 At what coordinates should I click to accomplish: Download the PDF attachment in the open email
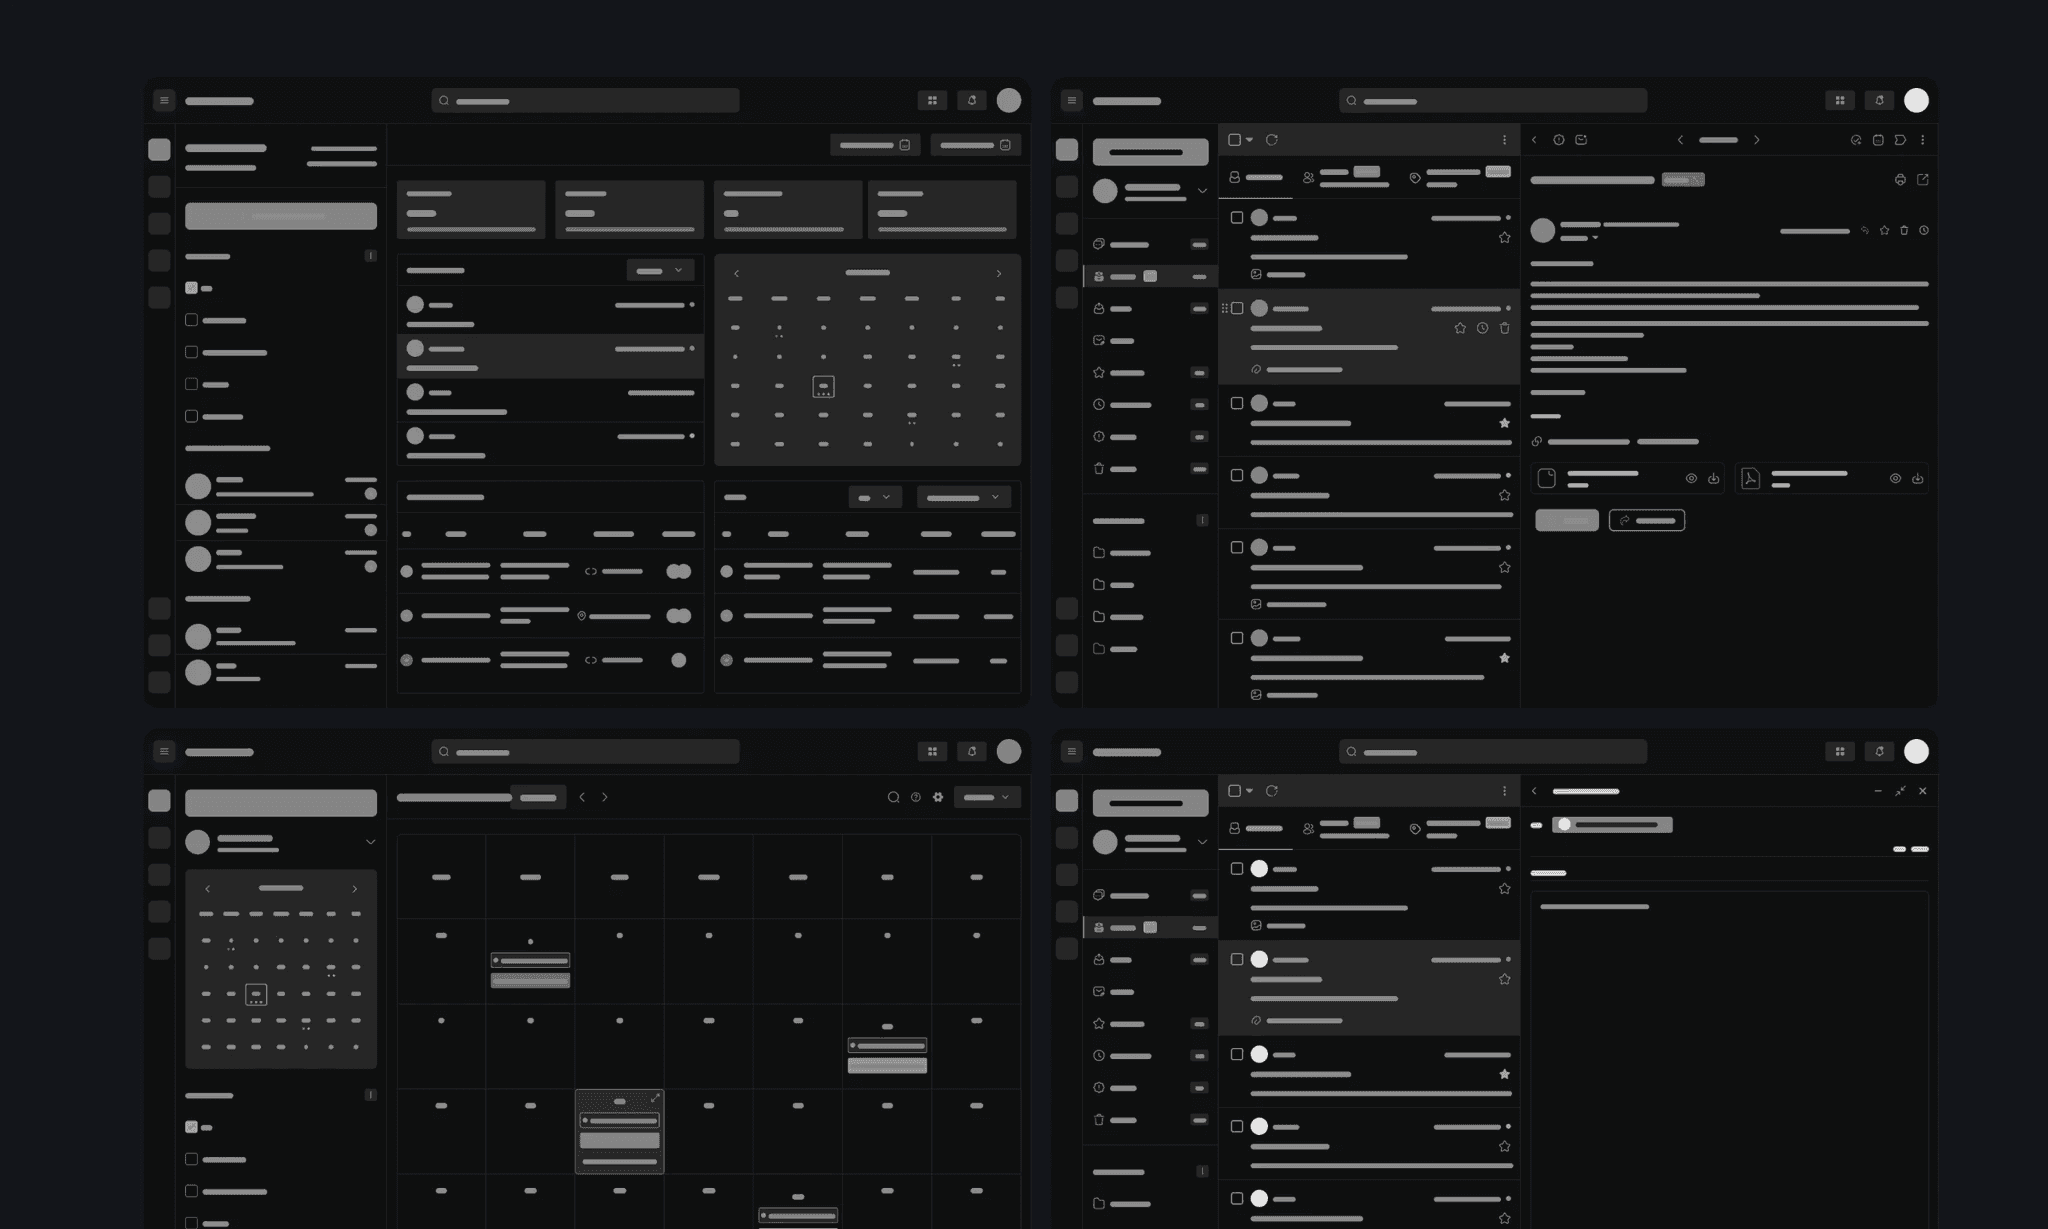pyautogui.click(x=1917, y=479)
